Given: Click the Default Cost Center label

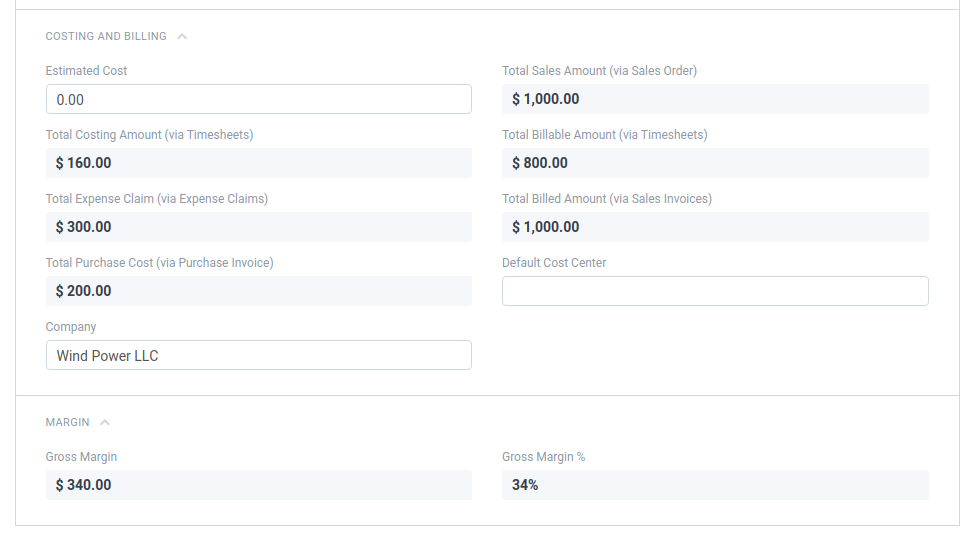Looking at the screenshot, I should 554,263.
